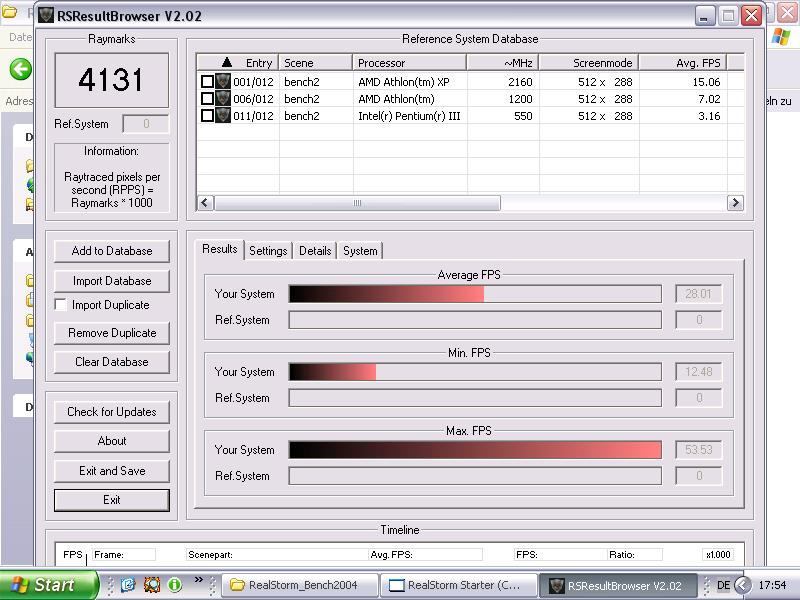
Task: Click the timeline Frame field
Action: (124, 555)
